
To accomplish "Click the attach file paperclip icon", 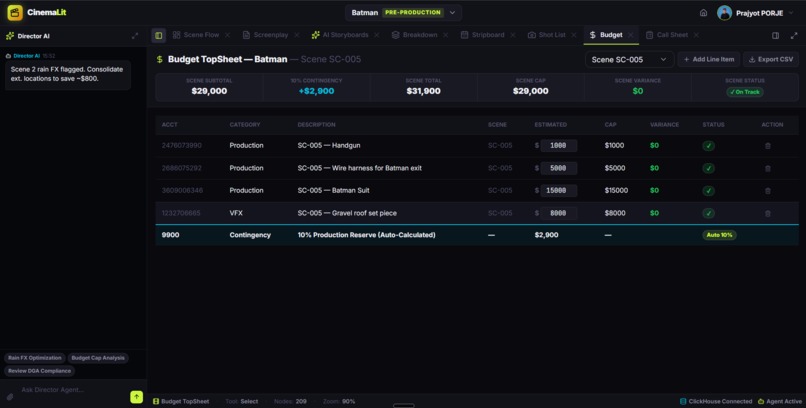I will [x=10, y=397].
